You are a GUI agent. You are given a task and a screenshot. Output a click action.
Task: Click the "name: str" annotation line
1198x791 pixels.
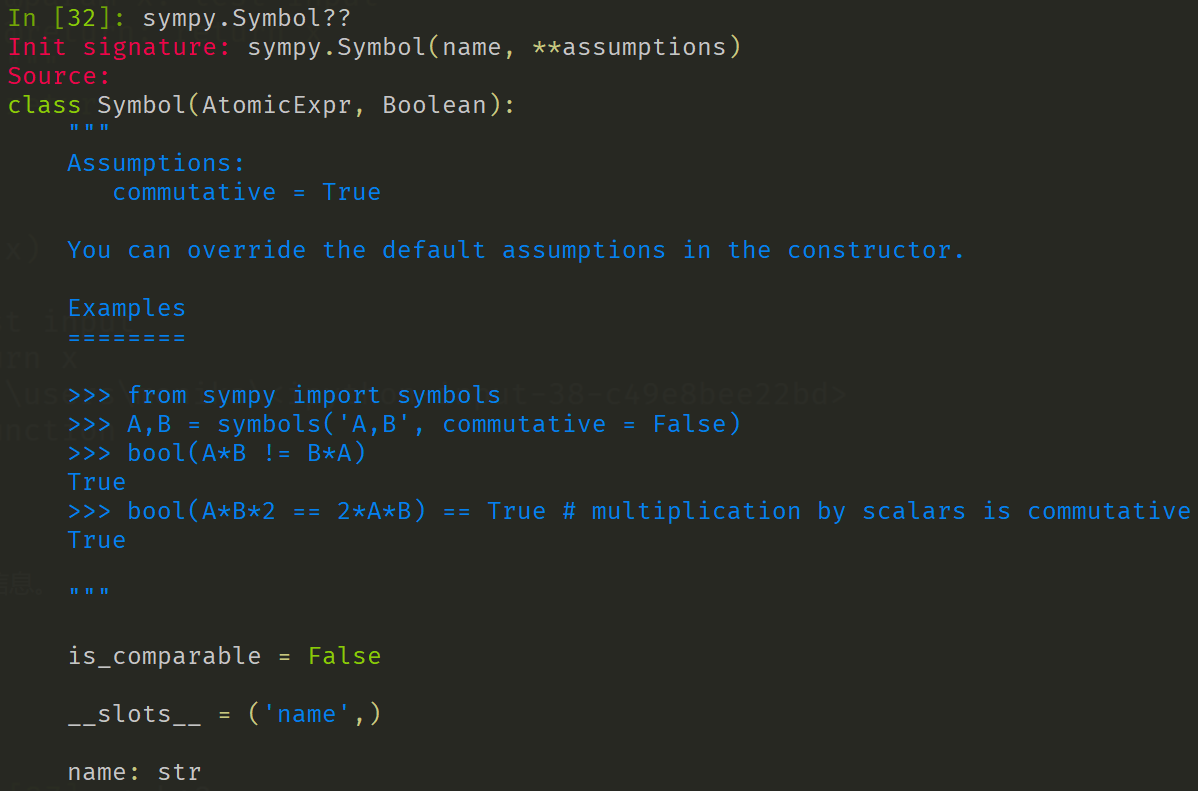tap(134, 772)
